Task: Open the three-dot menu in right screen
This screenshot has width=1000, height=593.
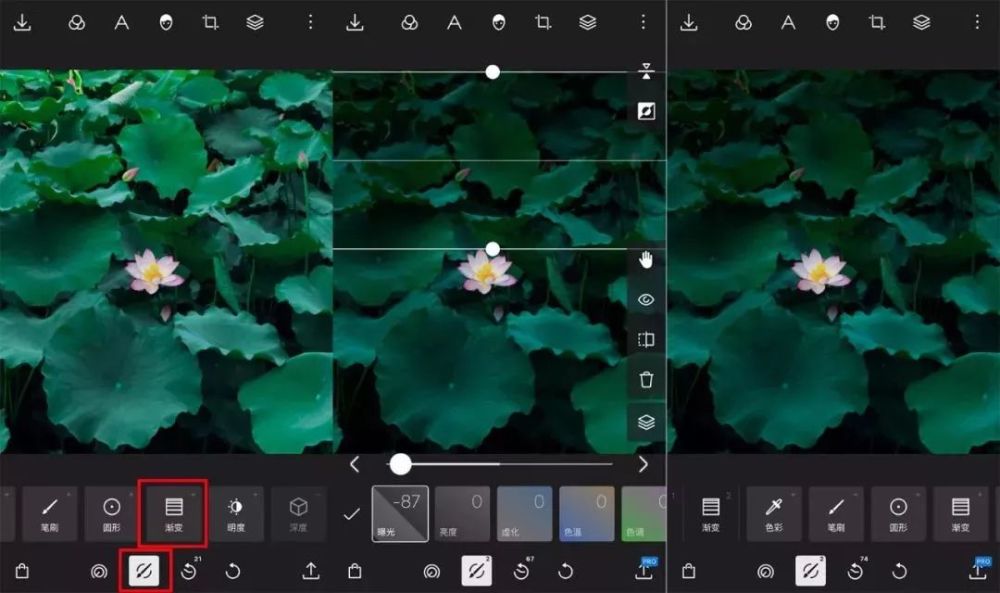Action: pos(976,22)
